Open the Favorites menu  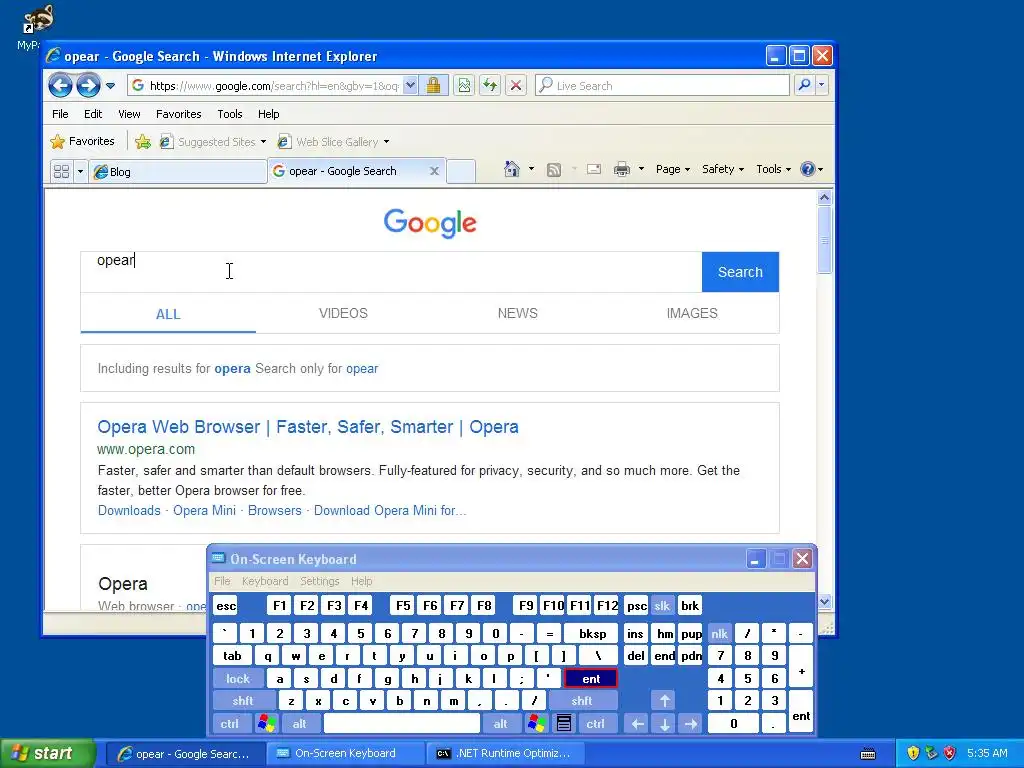[178, 114]
